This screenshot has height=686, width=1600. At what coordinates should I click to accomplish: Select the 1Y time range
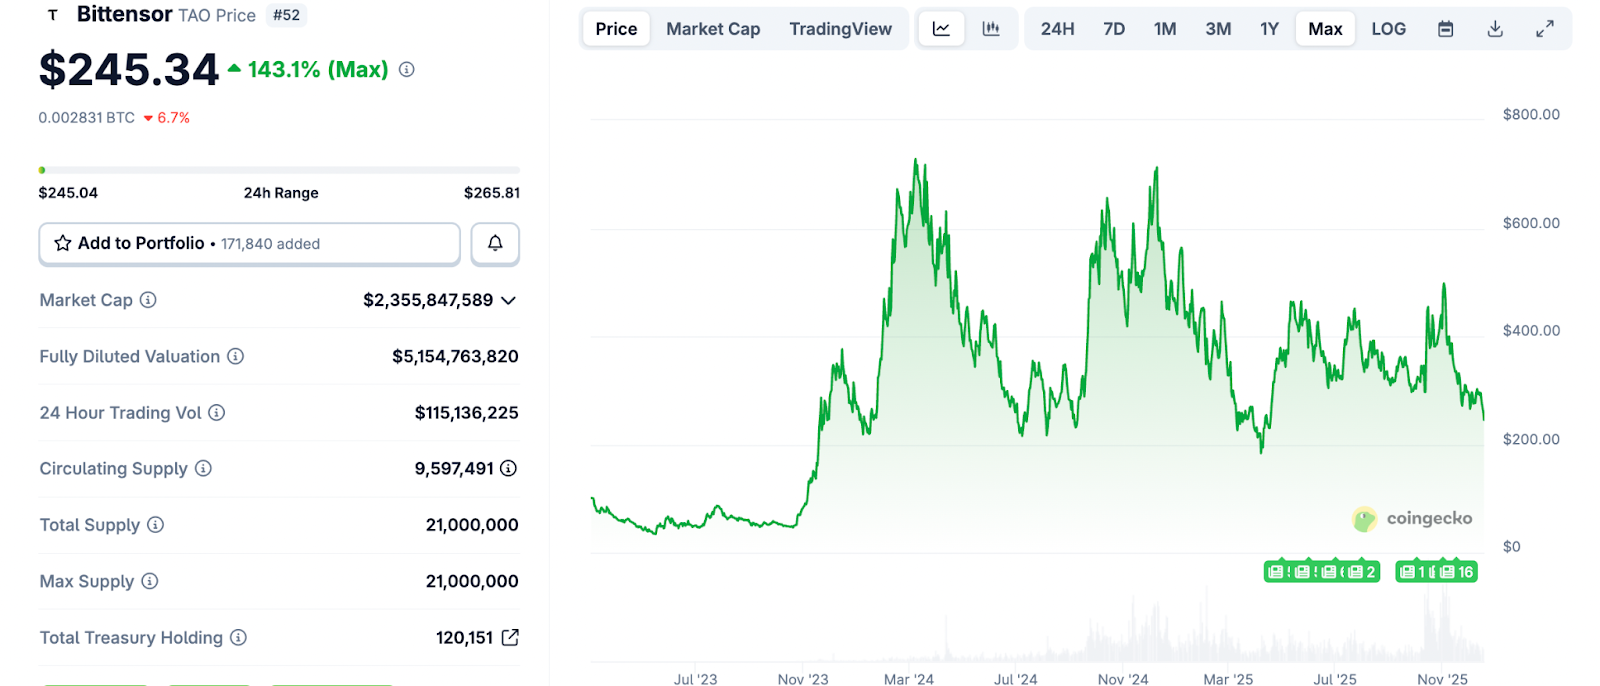[1269, 29]
